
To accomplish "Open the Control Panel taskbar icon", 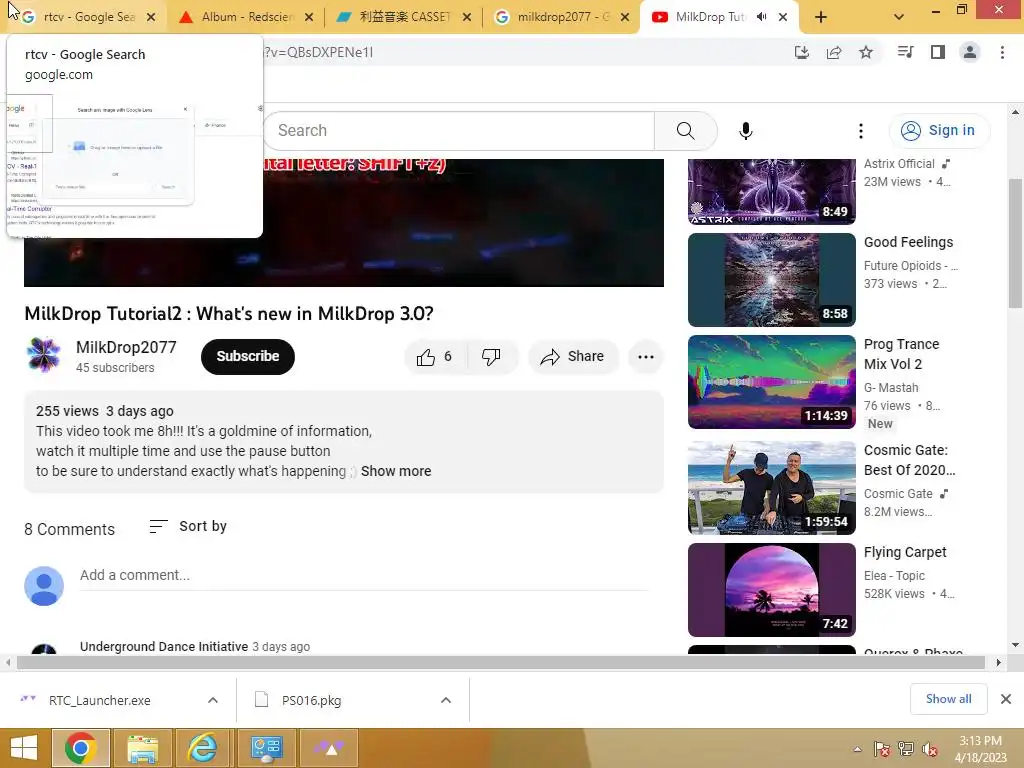I will click(266, 748).
